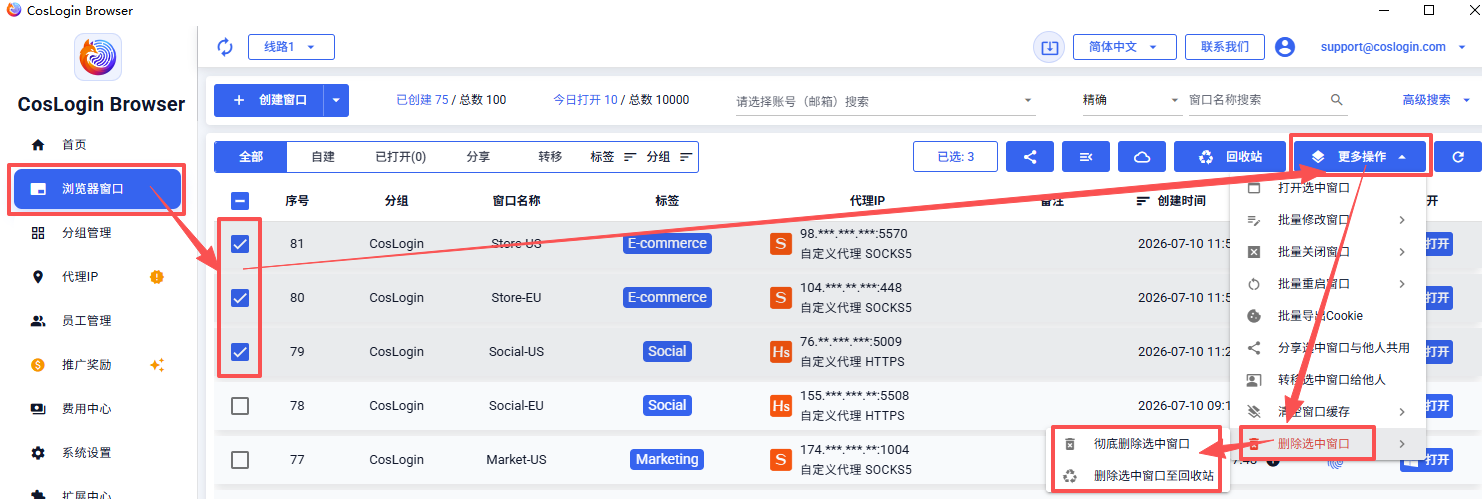Click the HTTPS proxy icon in row 79

point(780,351)
